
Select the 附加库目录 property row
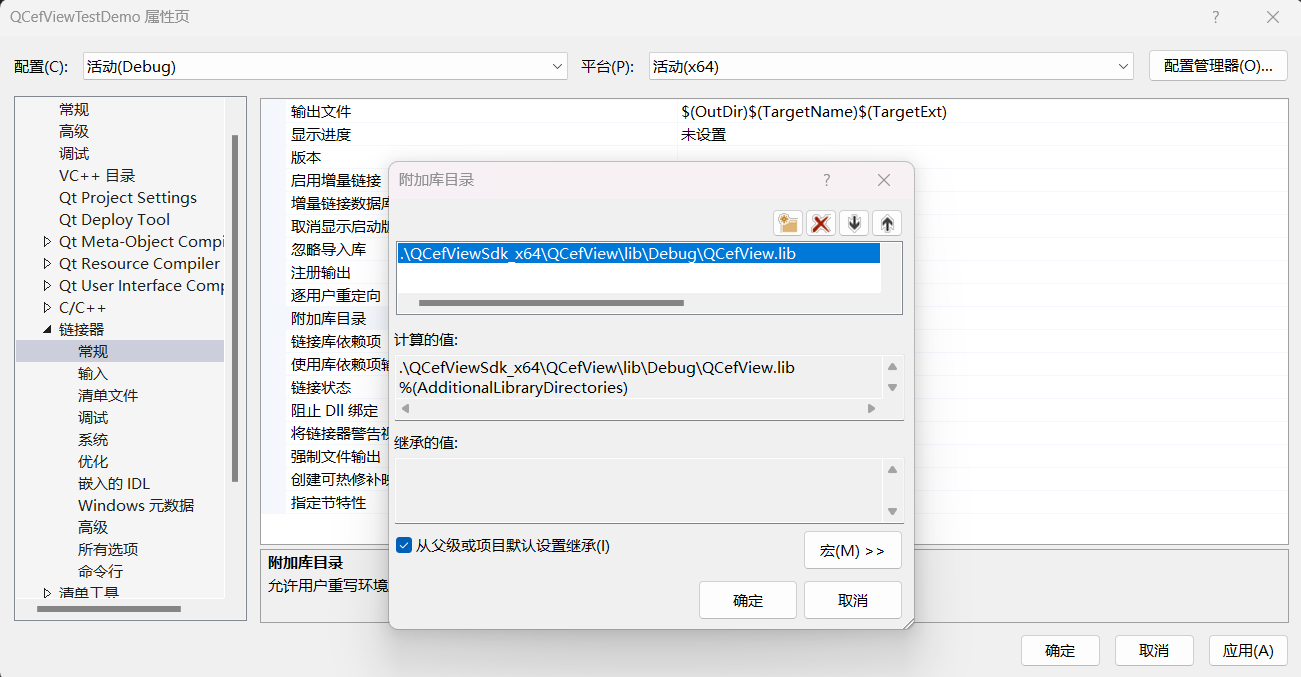328,319
